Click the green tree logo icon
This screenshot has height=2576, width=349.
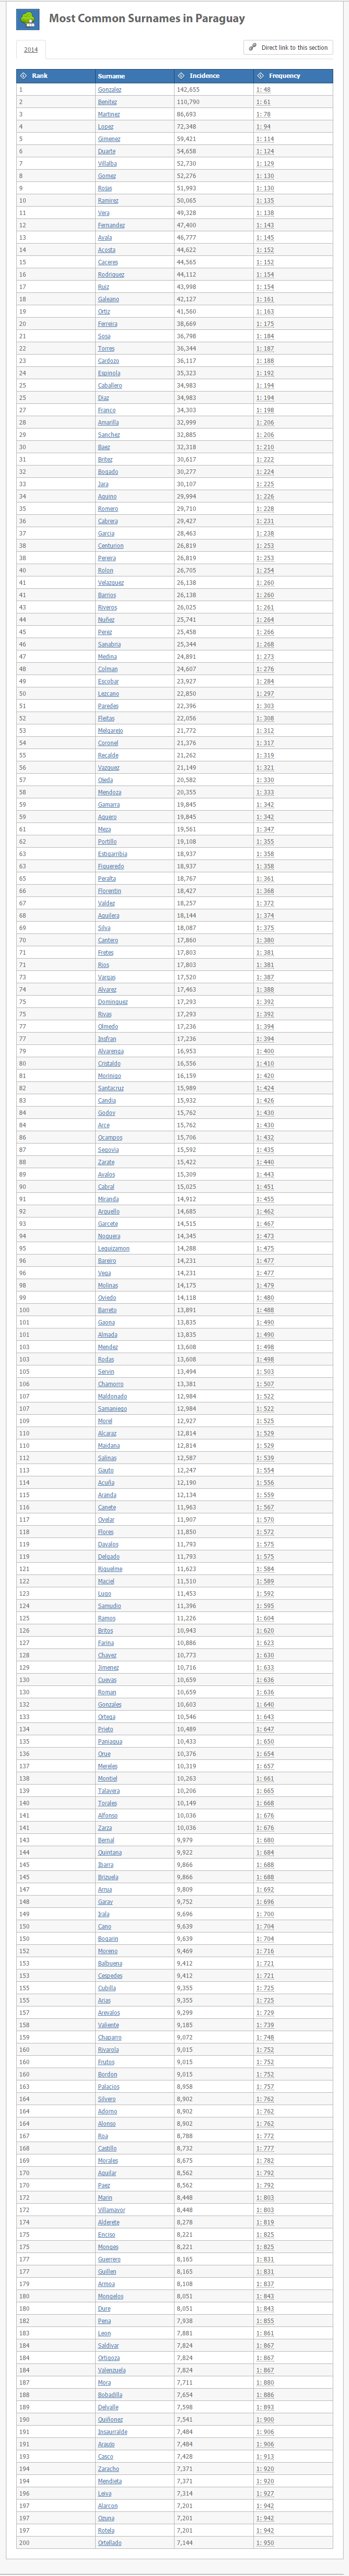point(28,18)
